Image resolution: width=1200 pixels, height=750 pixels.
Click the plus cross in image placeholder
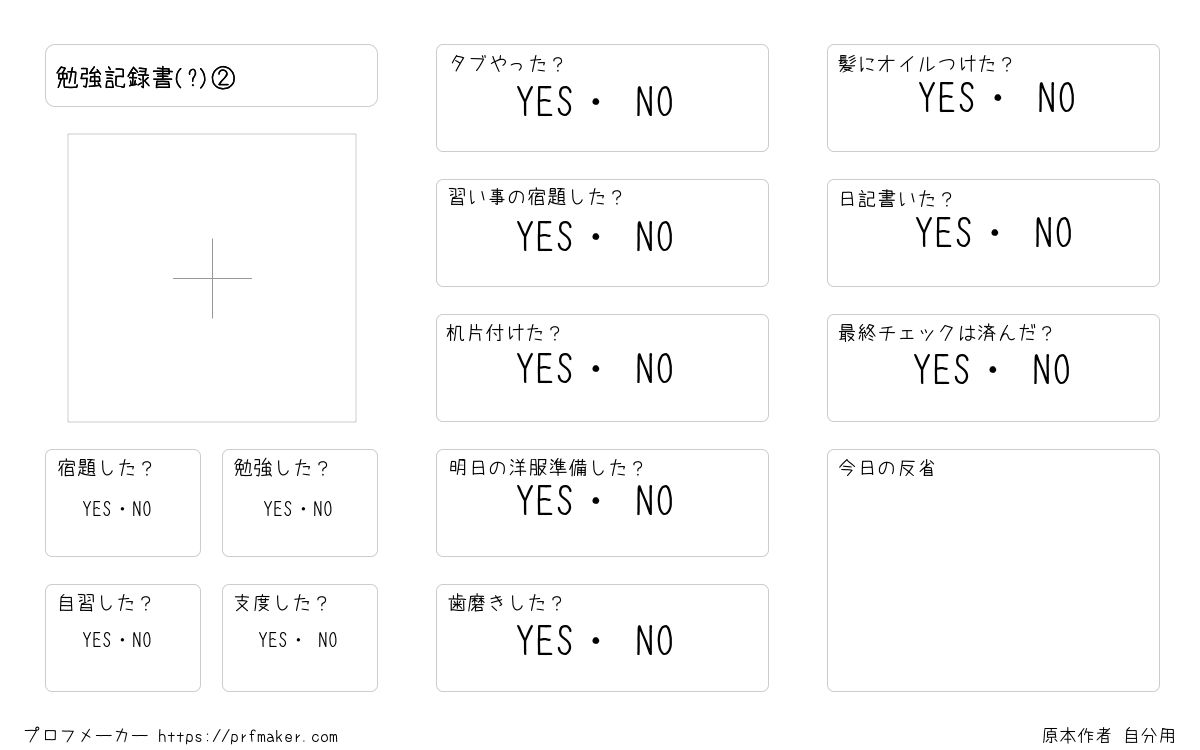(x=212, y=278)
